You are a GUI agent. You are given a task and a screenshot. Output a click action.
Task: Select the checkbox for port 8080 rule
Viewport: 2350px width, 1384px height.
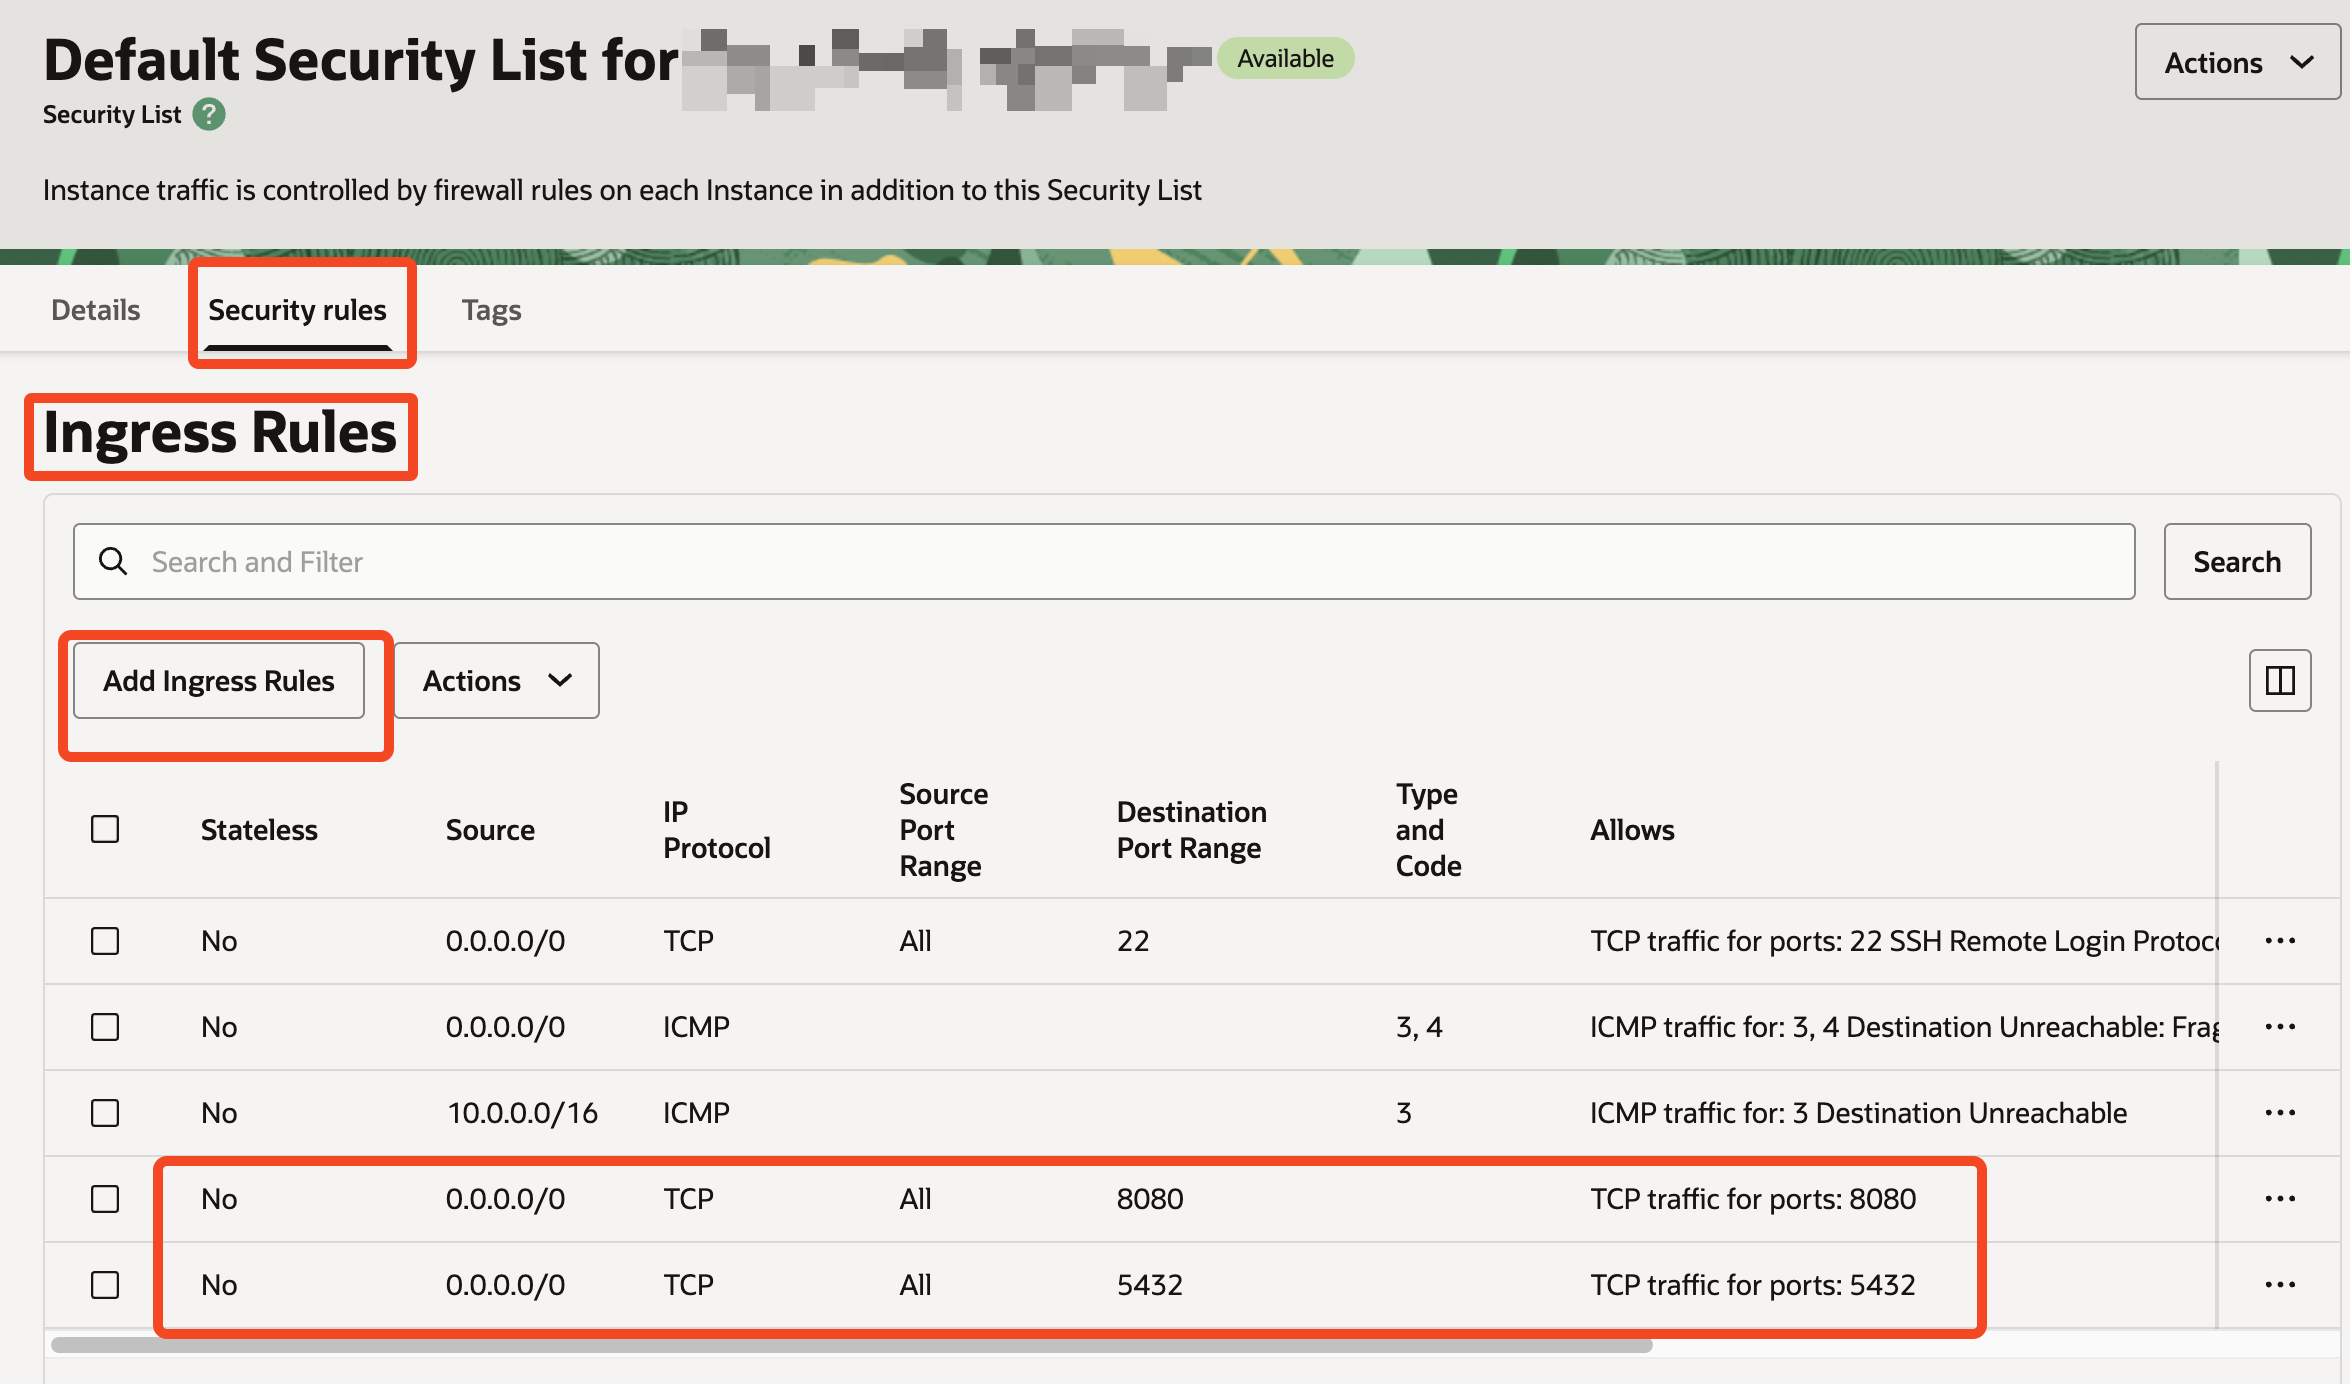[x=105, y=1199]
